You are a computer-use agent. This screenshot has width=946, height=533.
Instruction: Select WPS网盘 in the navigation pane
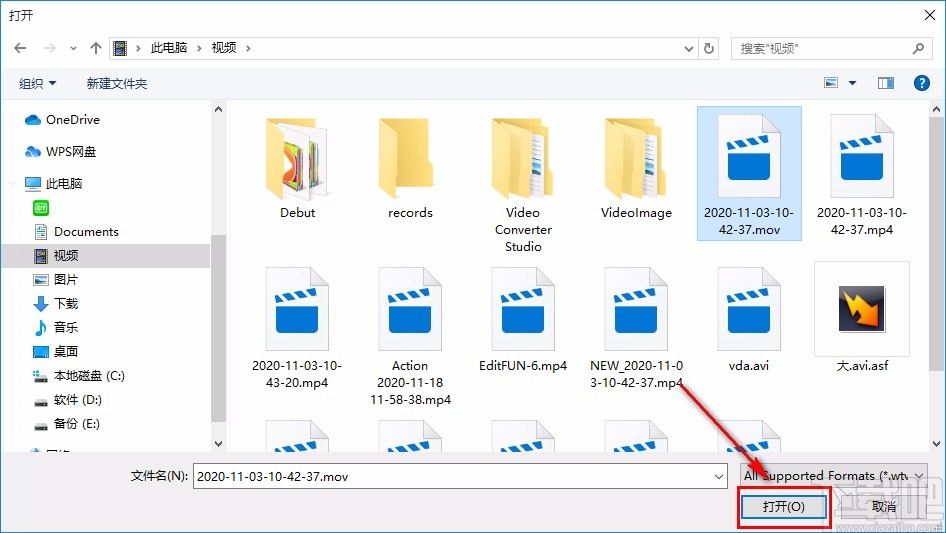tap(60, 152)
